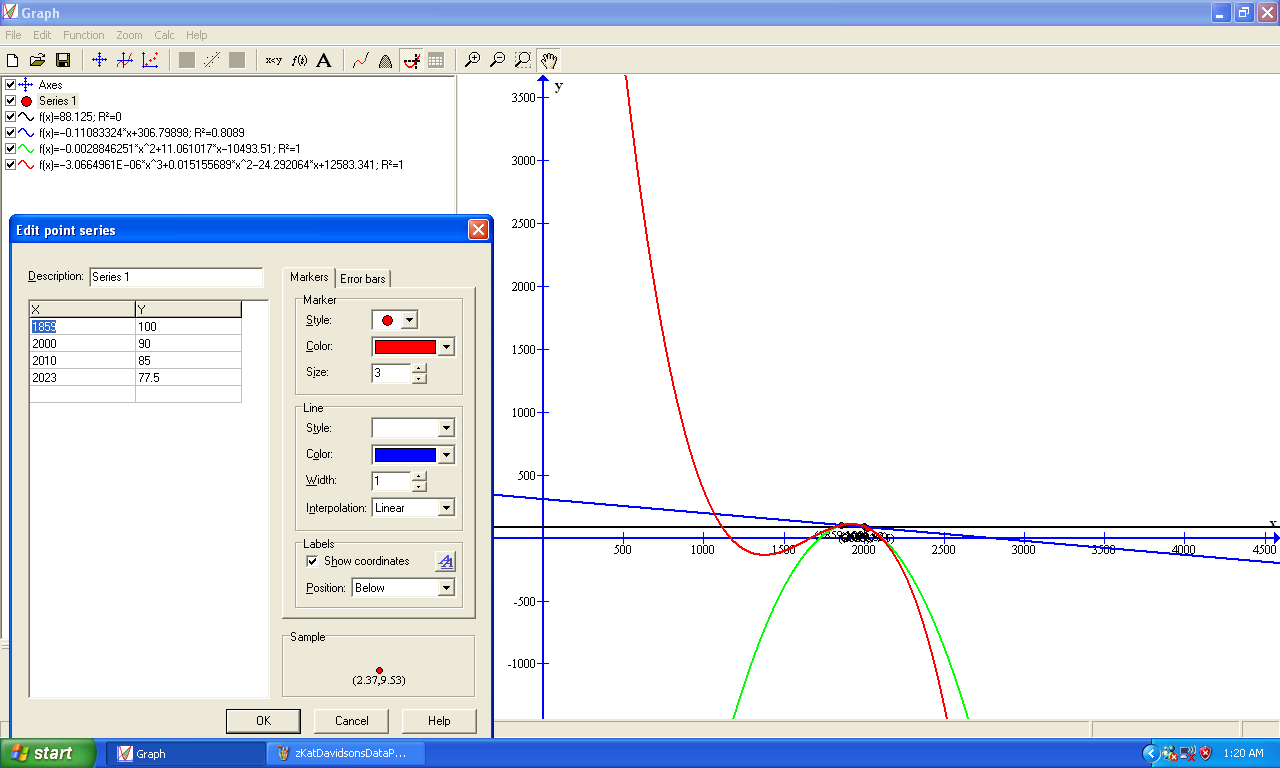Image resolution: width=1280 pixels, height=768 pixels.
Task: Switch to the Error bars tab
Action: pyautogui.click(x=363, y=279)
